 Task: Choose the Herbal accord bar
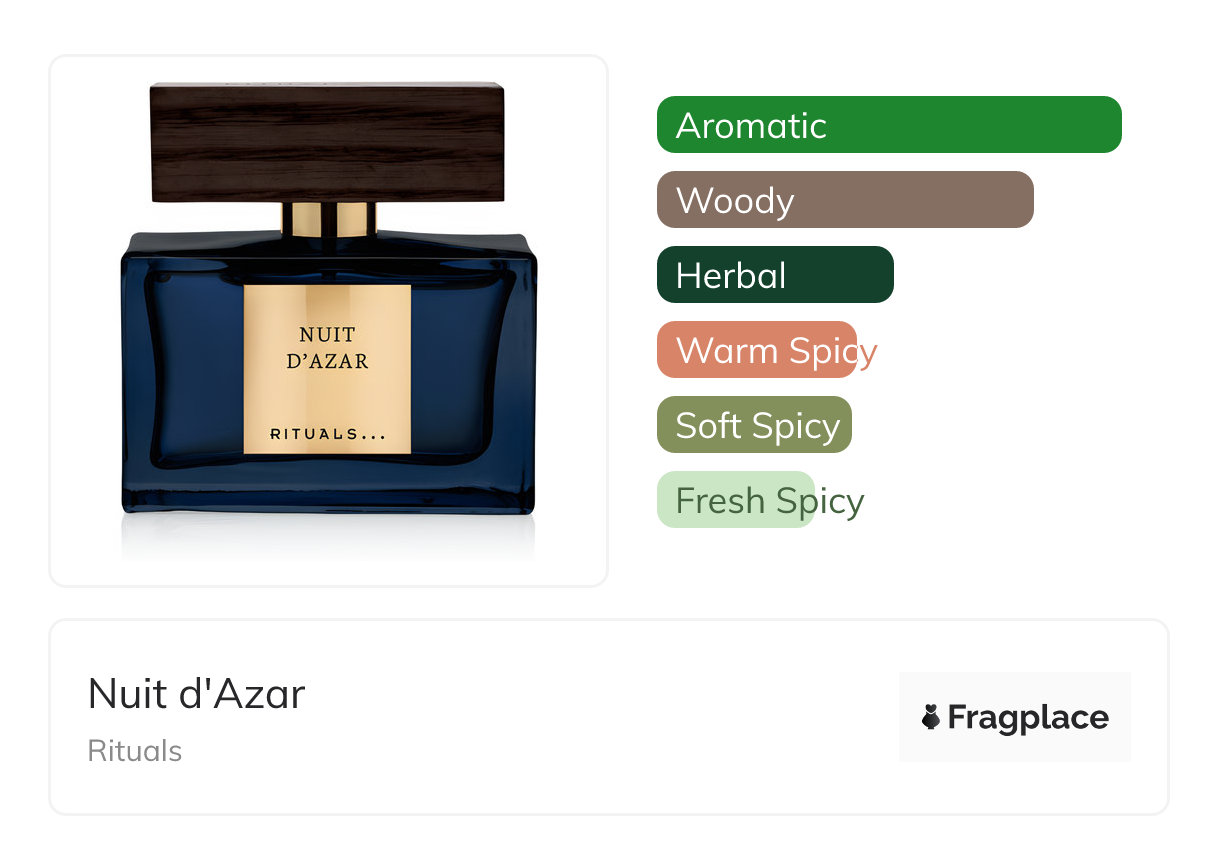coord(775,275)
